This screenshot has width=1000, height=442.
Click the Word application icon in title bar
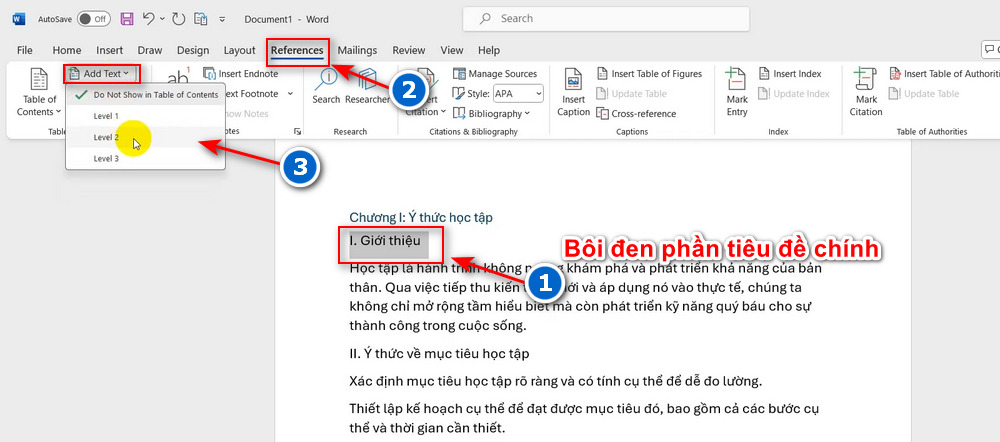tap(18, 19)
